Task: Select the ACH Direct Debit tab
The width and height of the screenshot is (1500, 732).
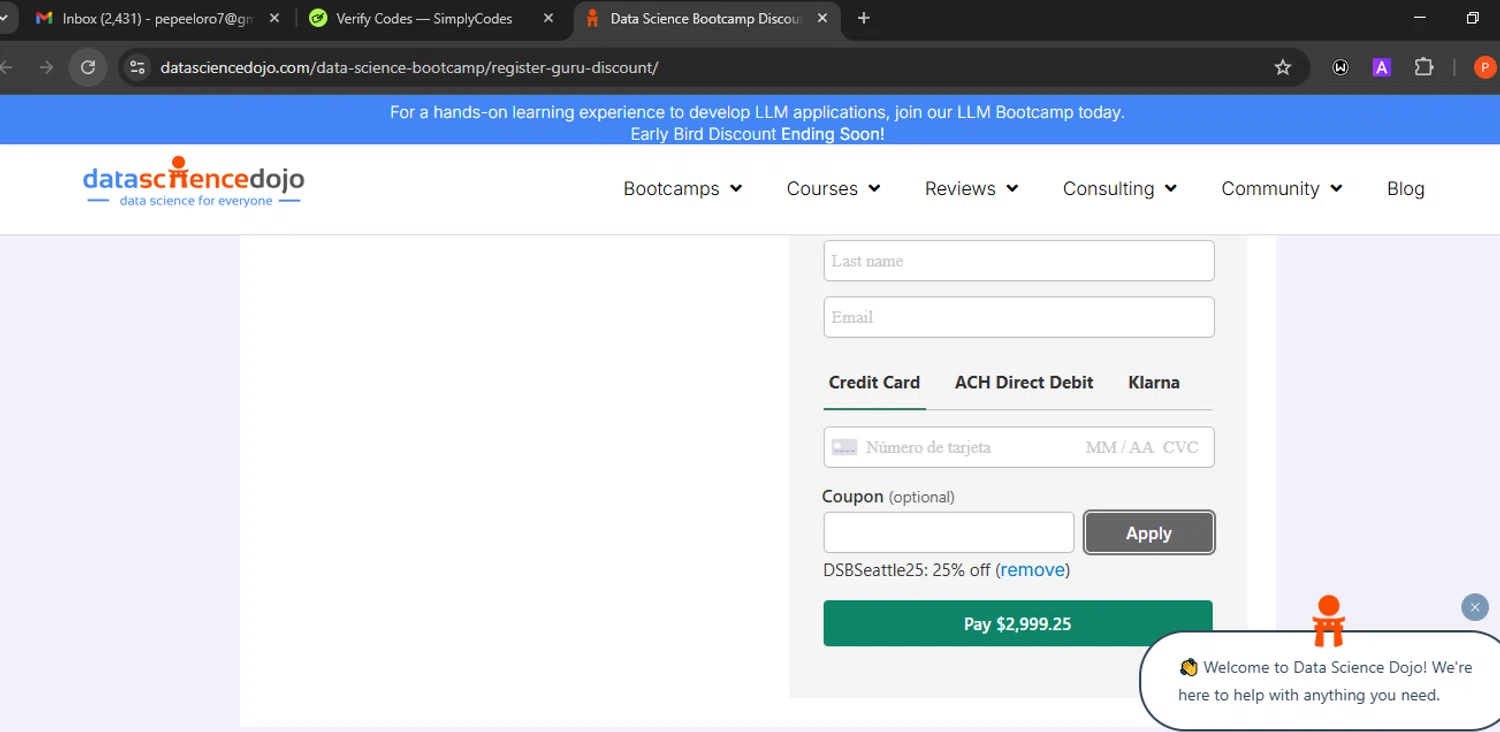Action: pyautogui.click(x=1024, y=382)
